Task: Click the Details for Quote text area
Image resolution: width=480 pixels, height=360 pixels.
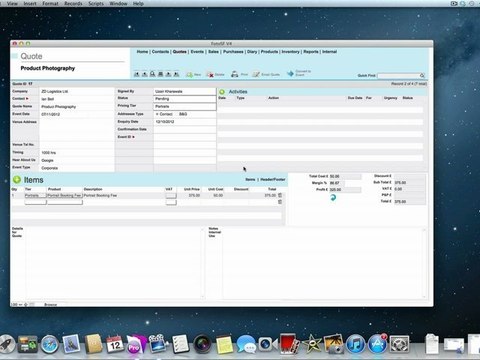Action: pos(114,263)
